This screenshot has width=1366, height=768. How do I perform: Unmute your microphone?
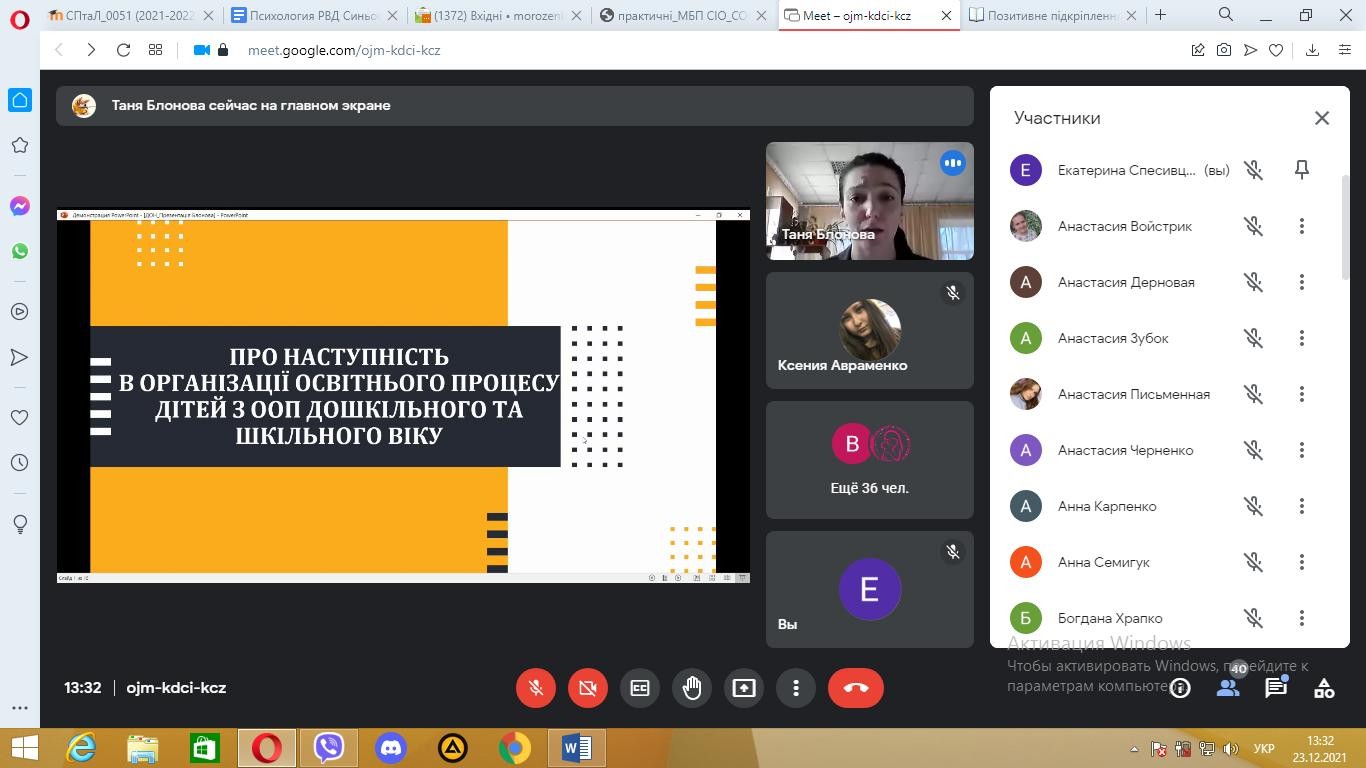(536, 688)
